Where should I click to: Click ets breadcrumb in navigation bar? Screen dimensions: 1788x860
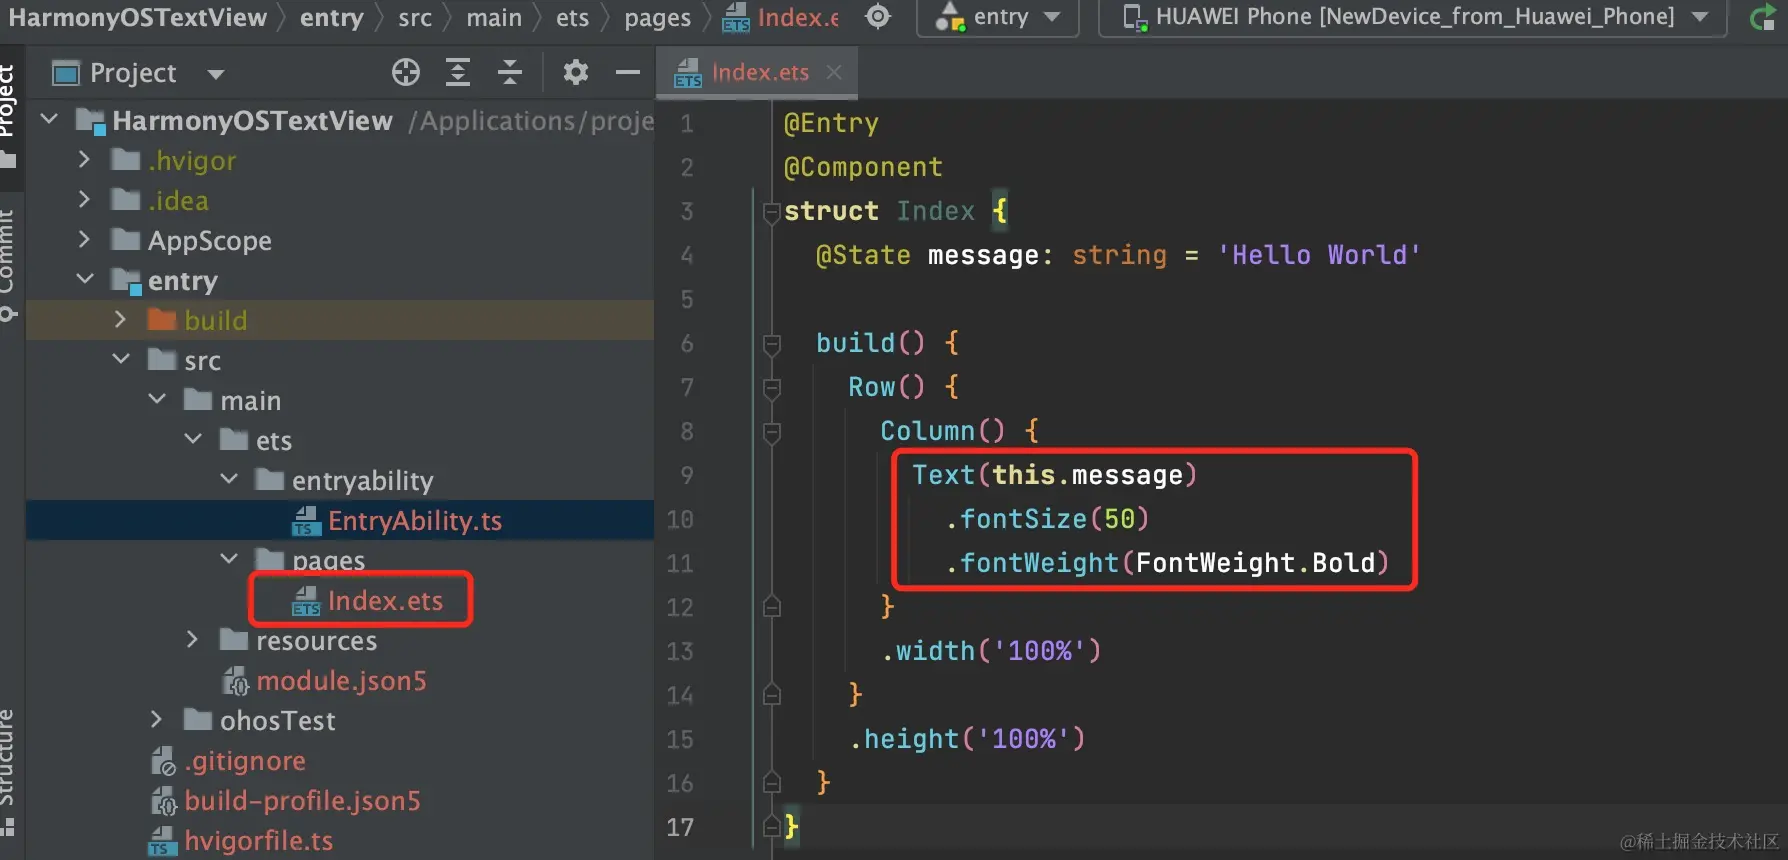(572, 18)
